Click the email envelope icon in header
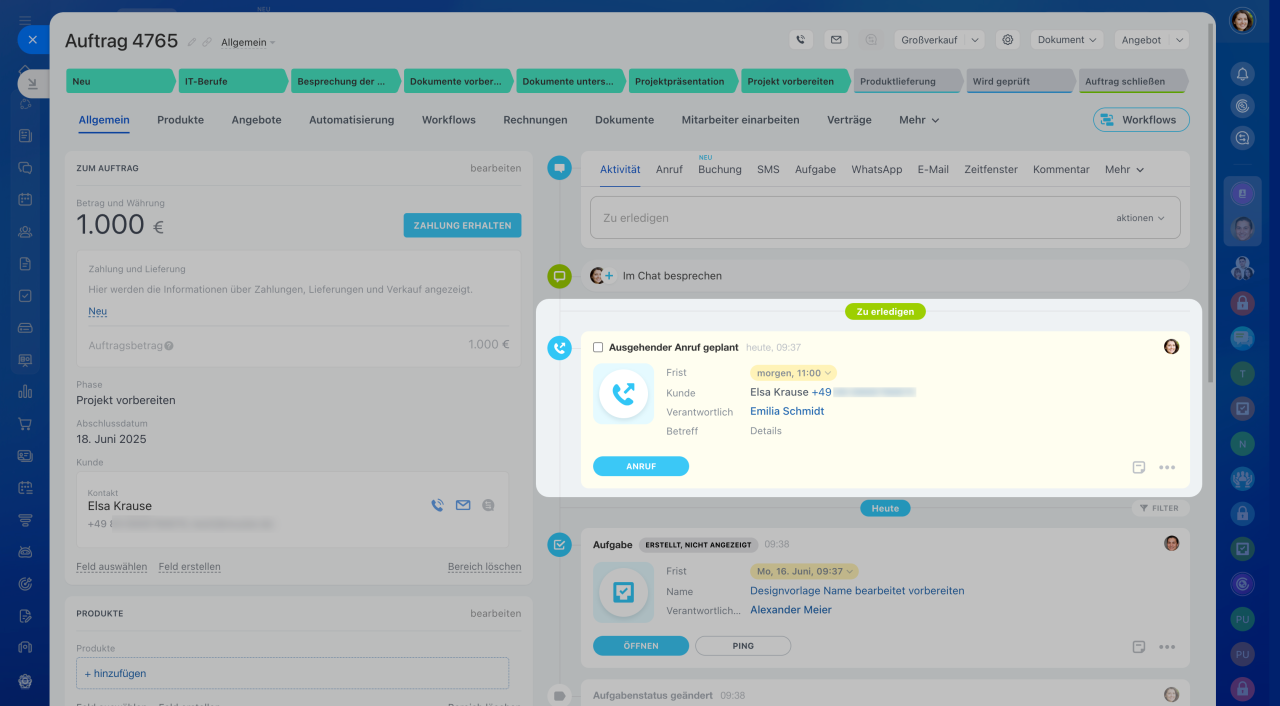Viewport: 1280px width, 706px height. coord(836,40)
